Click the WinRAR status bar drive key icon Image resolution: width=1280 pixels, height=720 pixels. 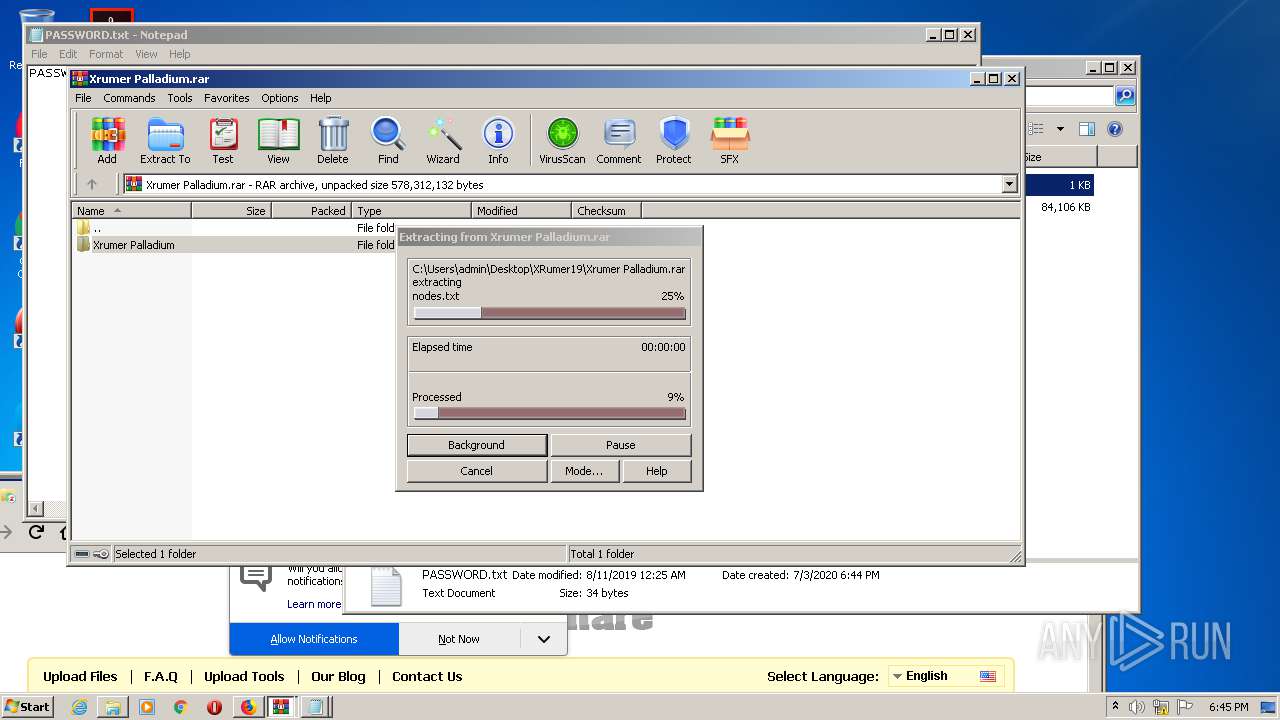[x=92, y=554]
